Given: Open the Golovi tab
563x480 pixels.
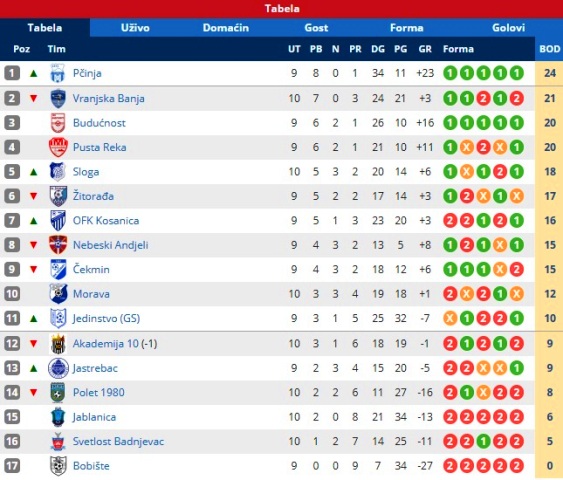Looking at the screenshot, I should (508, 28).
